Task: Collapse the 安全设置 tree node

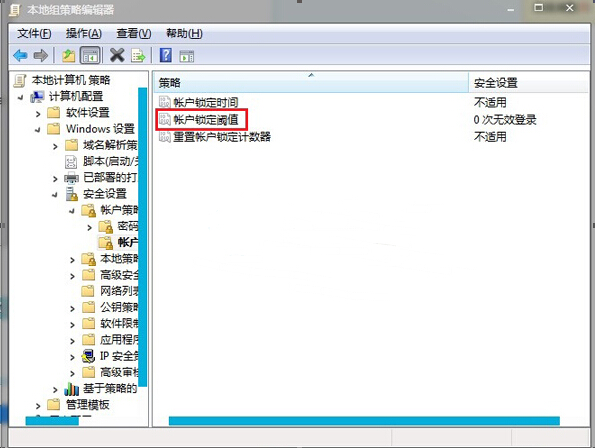Action: click(x=55, y=195)
